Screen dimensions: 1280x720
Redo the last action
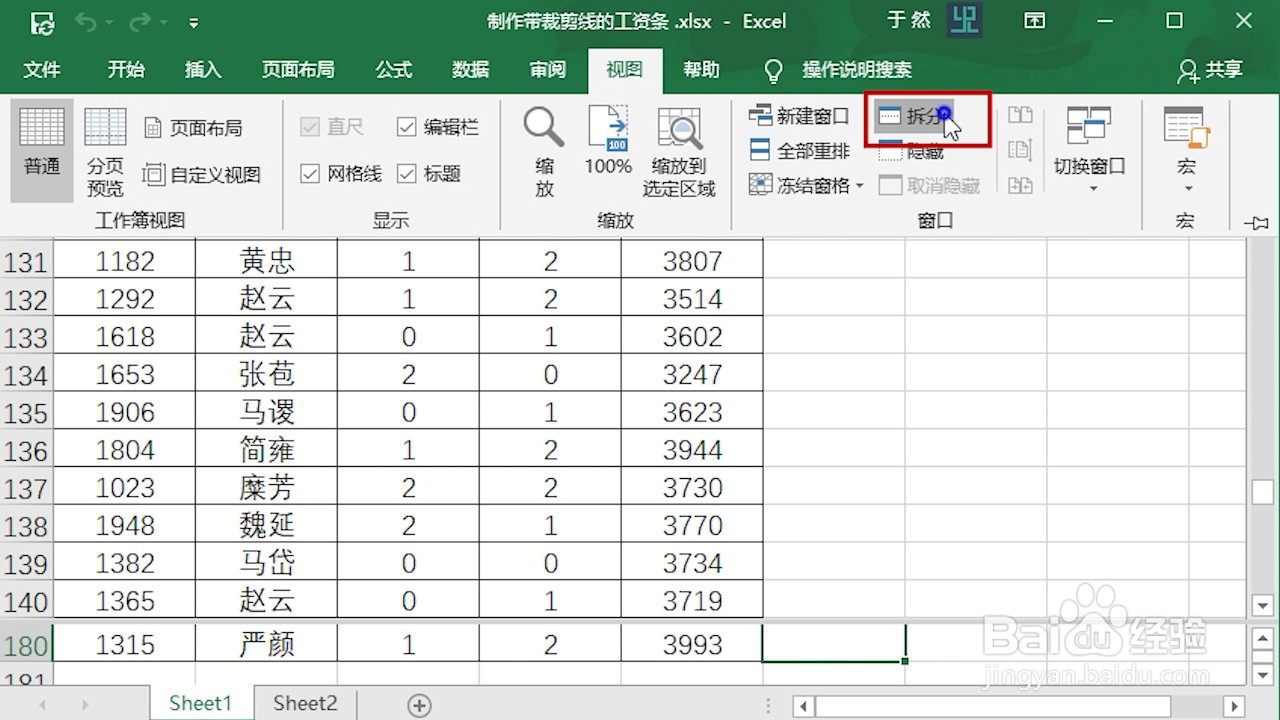(x=140, y=22)
